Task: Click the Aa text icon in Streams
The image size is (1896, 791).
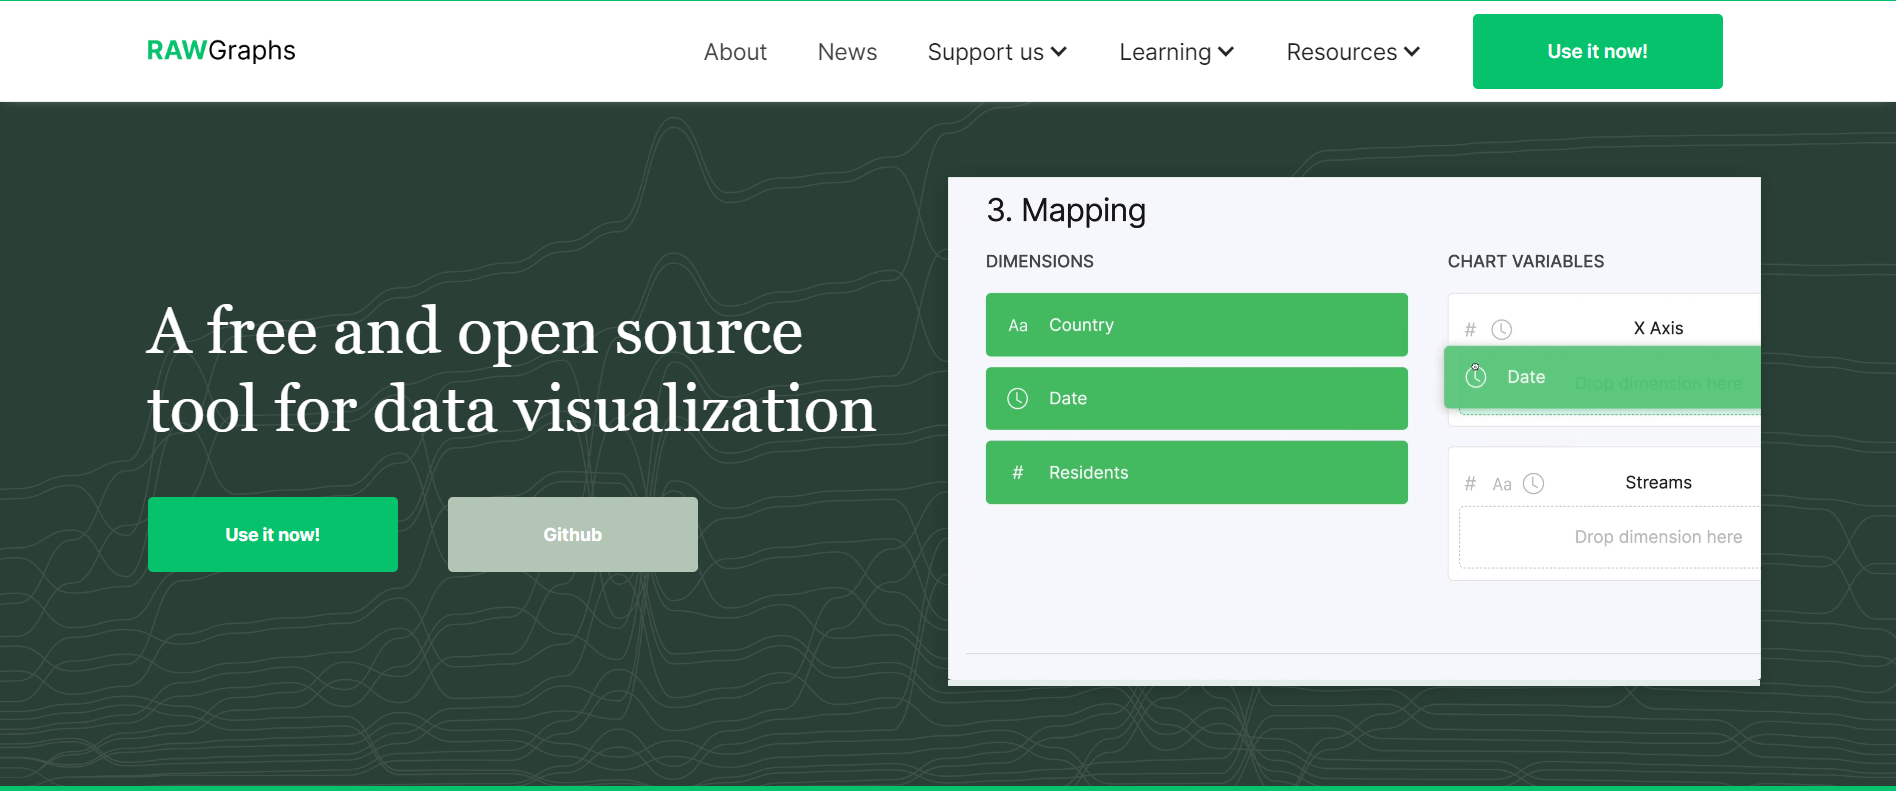Action: pyautogui.click(x=1502, y=484)
